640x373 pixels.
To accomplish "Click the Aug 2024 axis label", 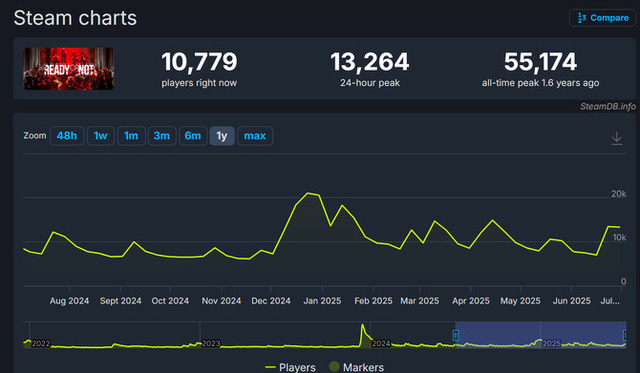I will tap(69, 301).
